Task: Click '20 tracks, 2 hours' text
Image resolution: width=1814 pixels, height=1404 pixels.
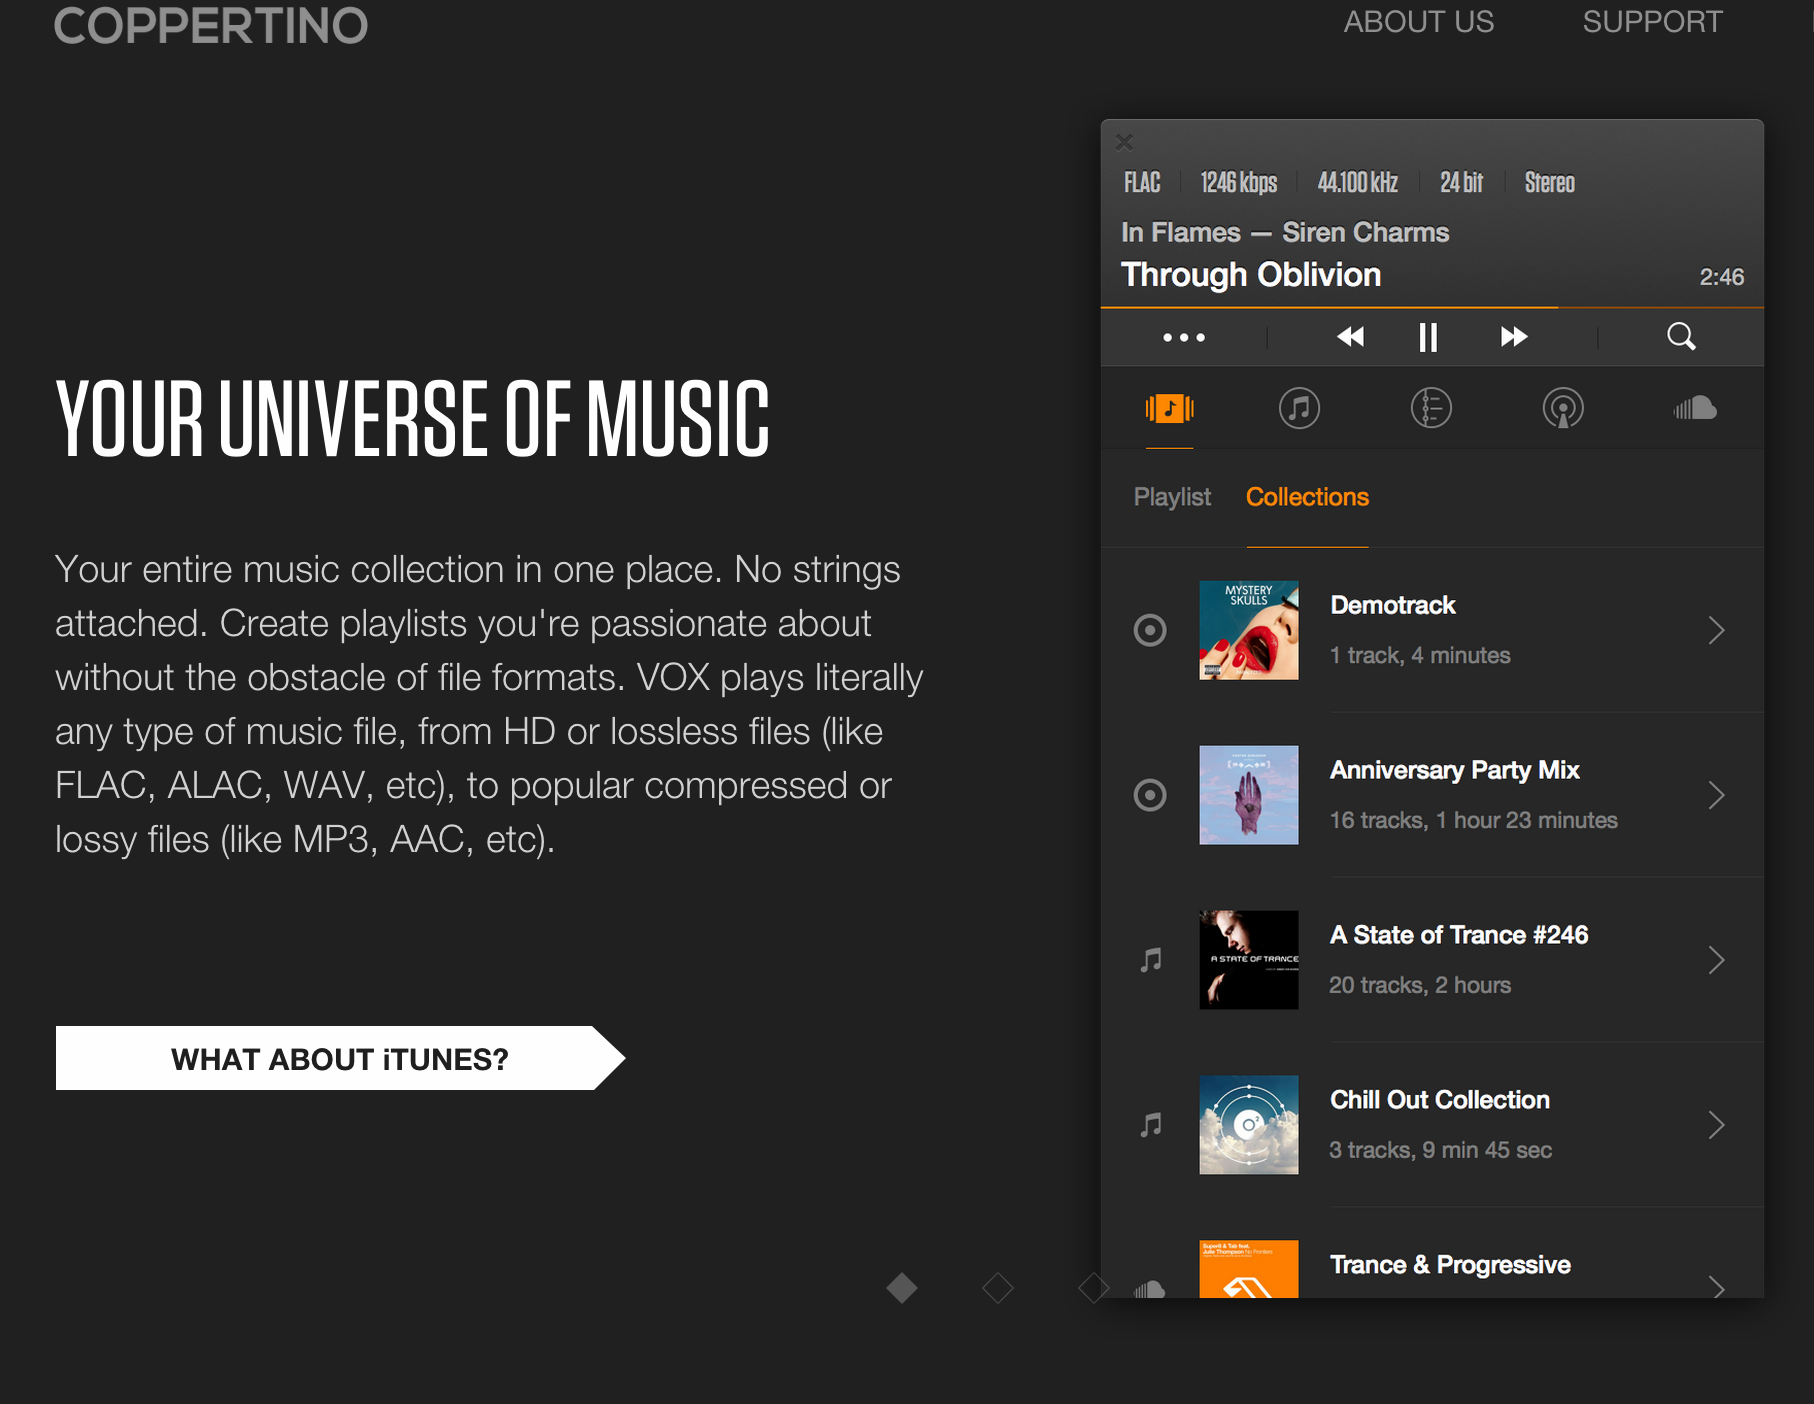Action: point(1420,985)
